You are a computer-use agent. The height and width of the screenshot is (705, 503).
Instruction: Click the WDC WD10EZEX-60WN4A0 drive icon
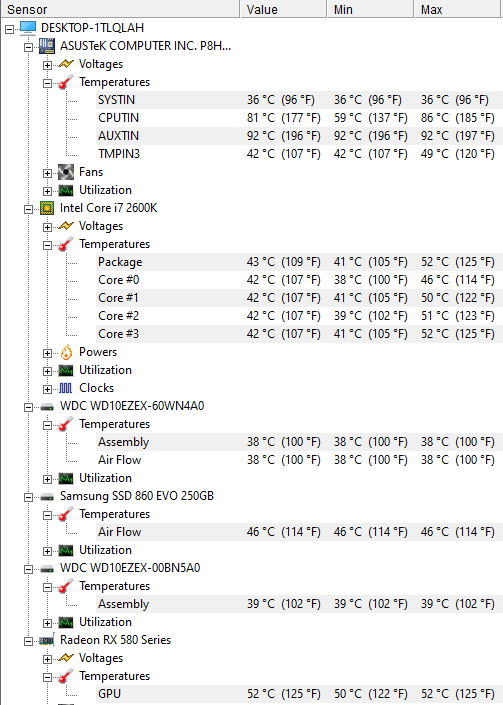point(47,407)
